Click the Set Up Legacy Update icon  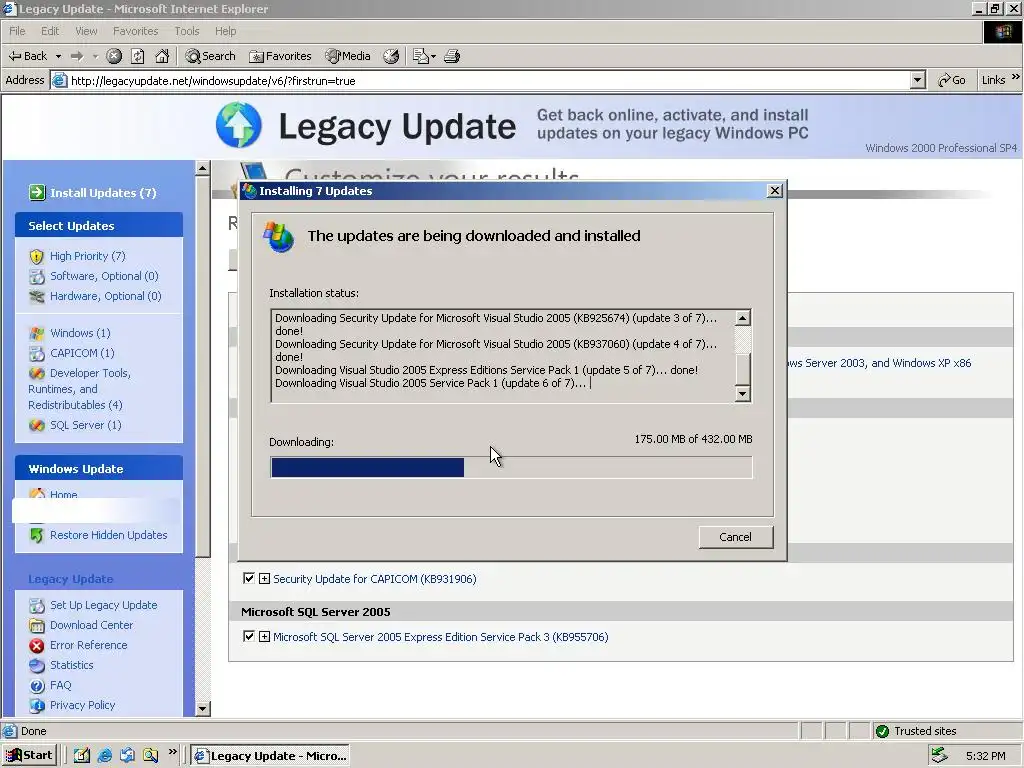(x=37, y=605)
